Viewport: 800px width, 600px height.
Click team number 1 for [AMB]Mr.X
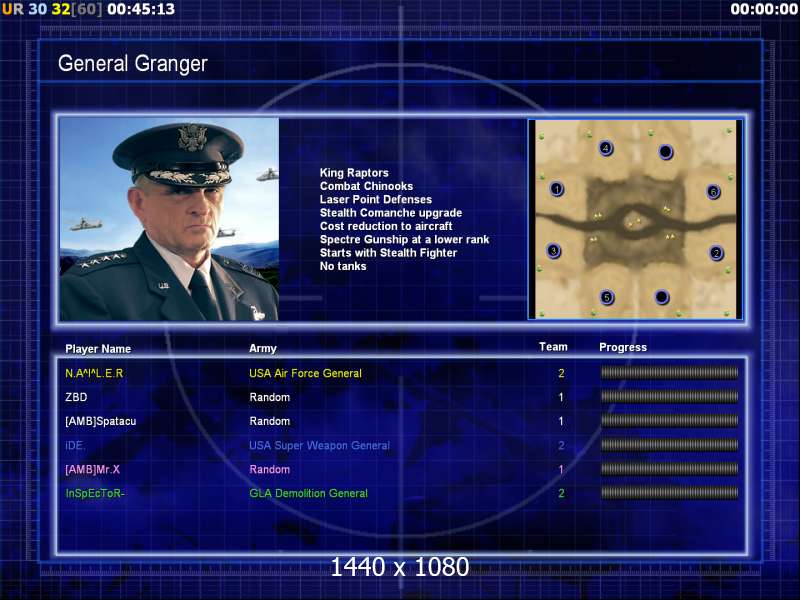click(x=561, y=469)
